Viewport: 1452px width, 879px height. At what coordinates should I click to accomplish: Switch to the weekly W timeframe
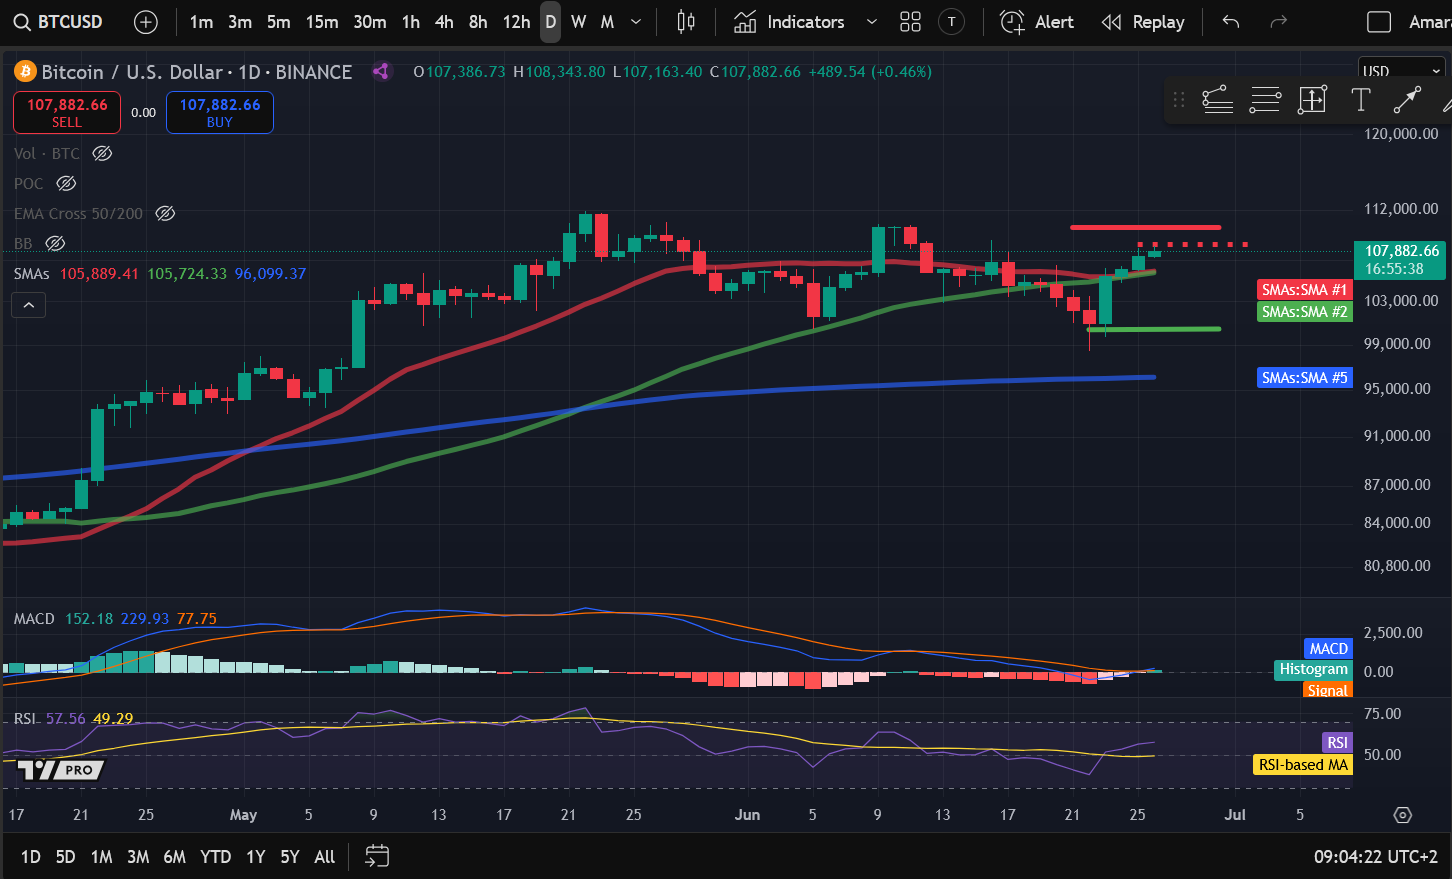click(x=579, y=22)
